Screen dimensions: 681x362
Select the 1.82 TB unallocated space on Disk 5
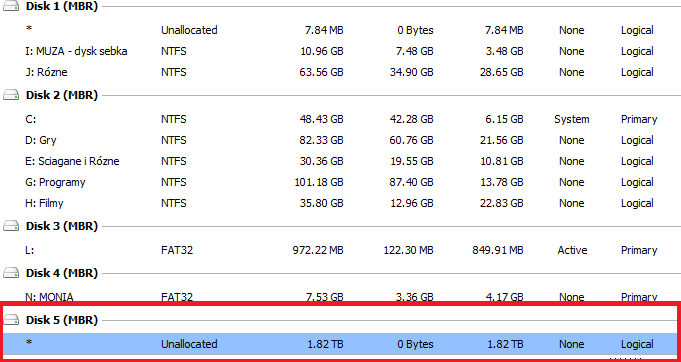340,344
